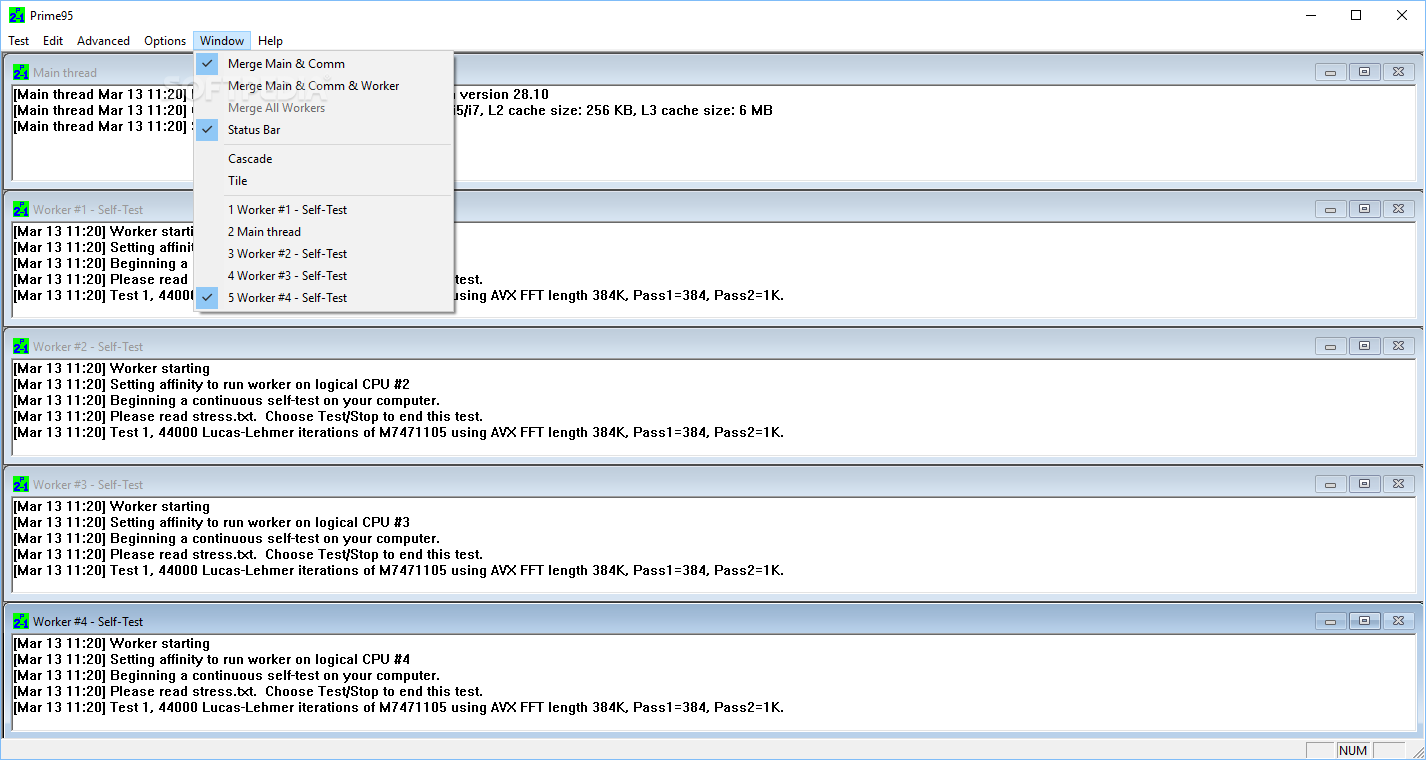1426x760 pixels.
Task: Click Worker #2 'Worker starting' line
Action: tap(111, 368)
